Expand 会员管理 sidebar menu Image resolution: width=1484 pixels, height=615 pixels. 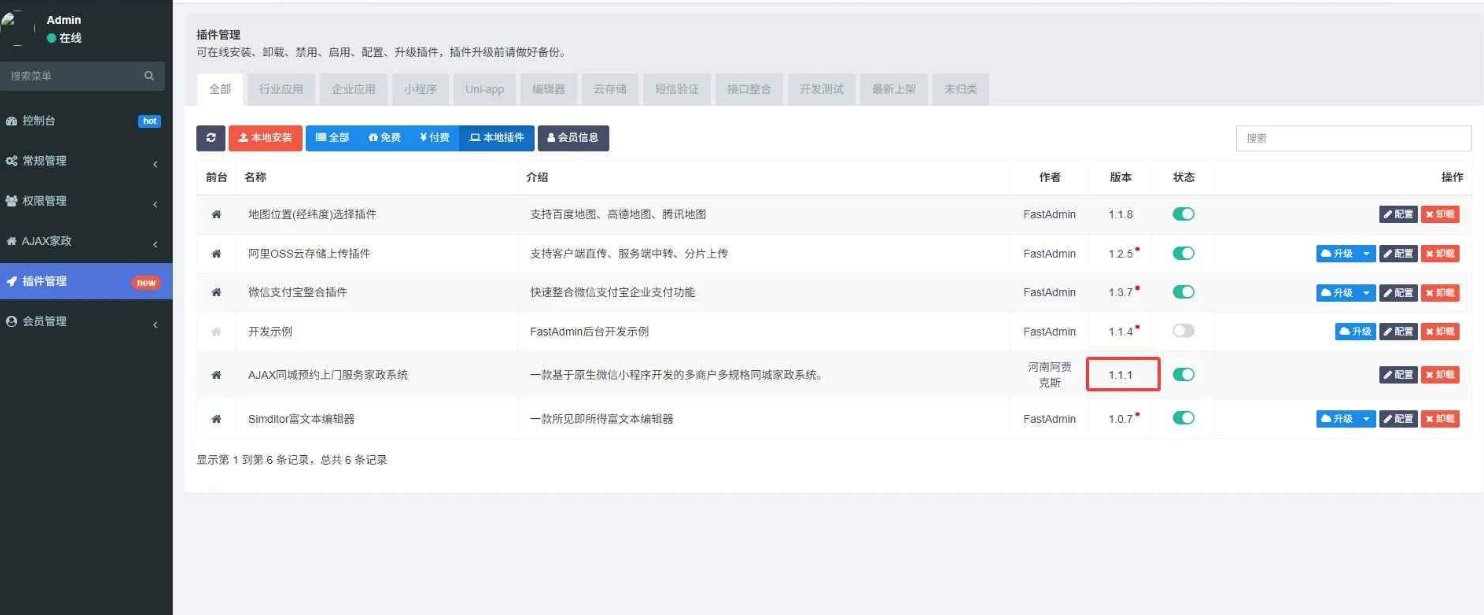(x=86, y=321)
